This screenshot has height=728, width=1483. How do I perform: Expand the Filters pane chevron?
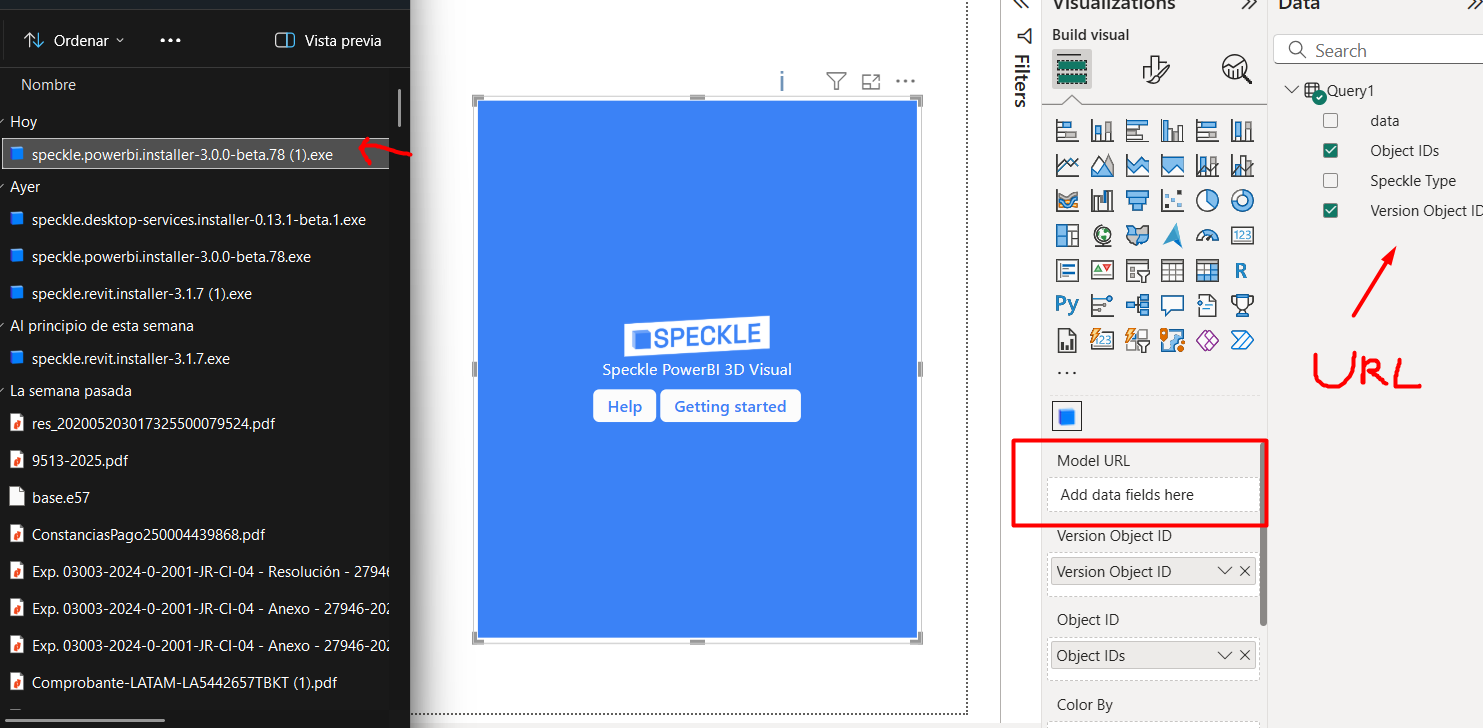(1021, 5)
